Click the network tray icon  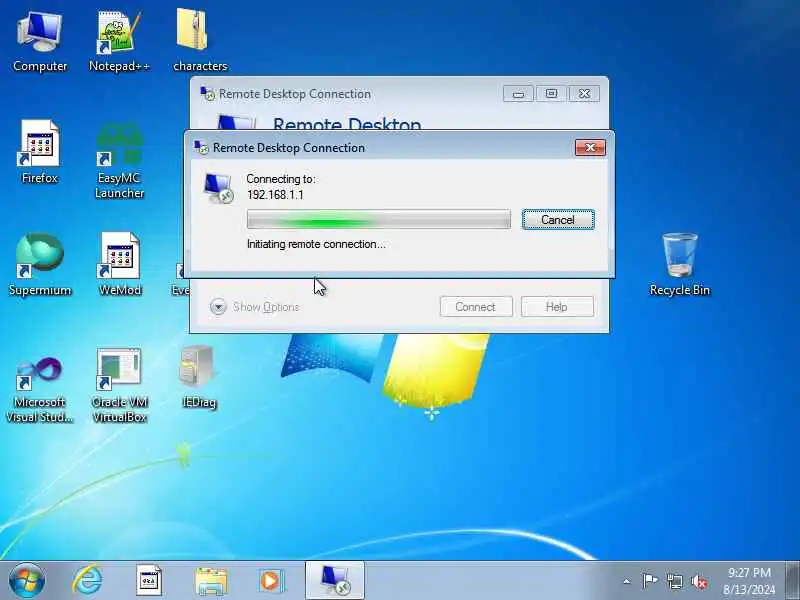coord(674,581)
